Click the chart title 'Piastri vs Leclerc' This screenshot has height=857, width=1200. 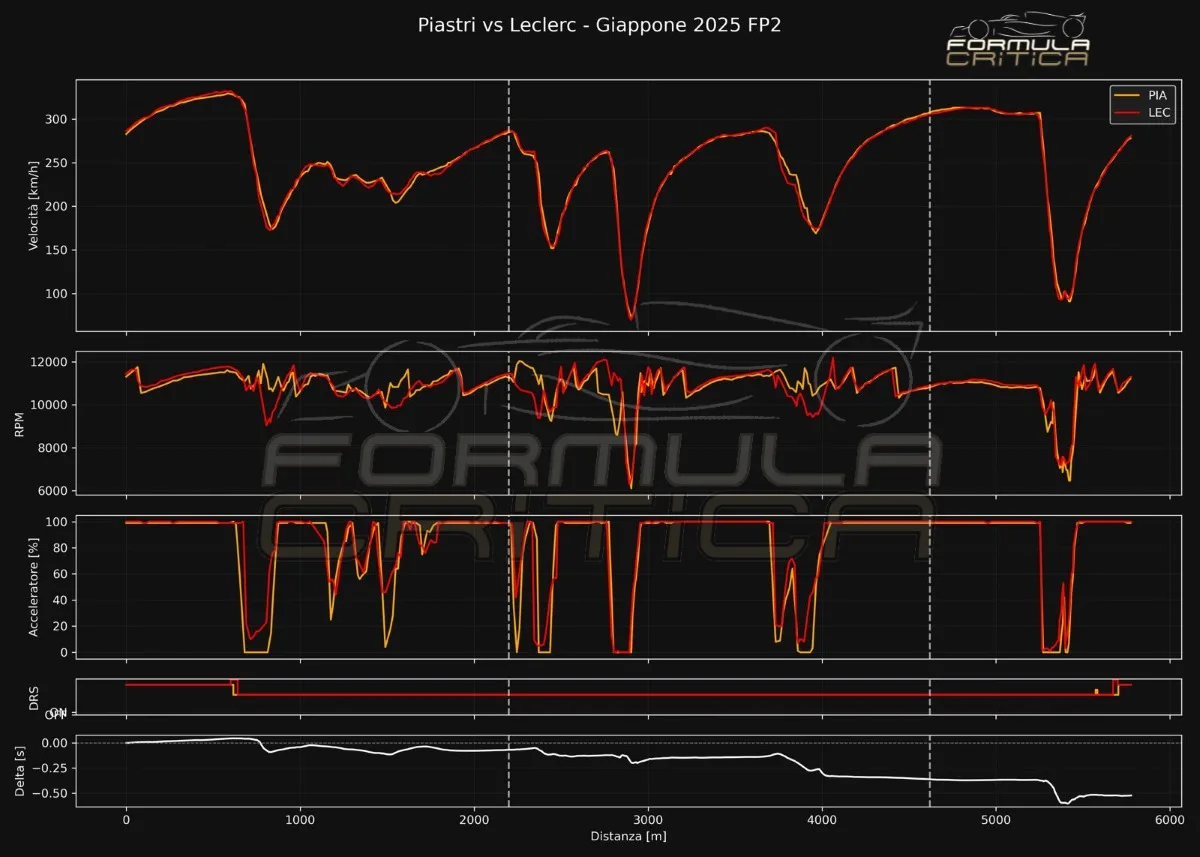pos(599,25)
